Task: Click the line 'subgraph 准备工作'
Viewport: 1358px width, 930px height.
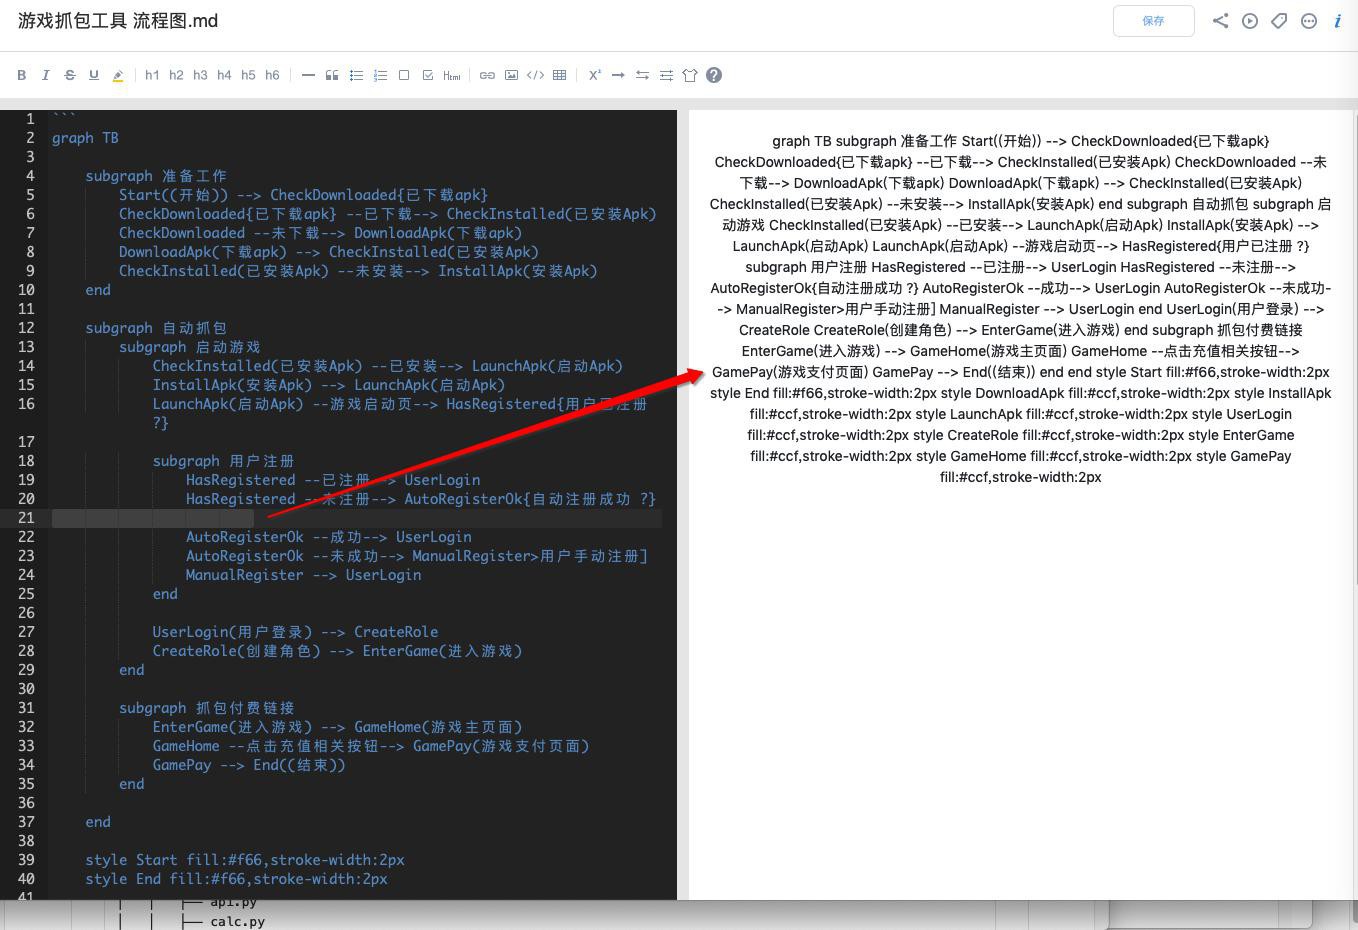Action: point(156,176)
